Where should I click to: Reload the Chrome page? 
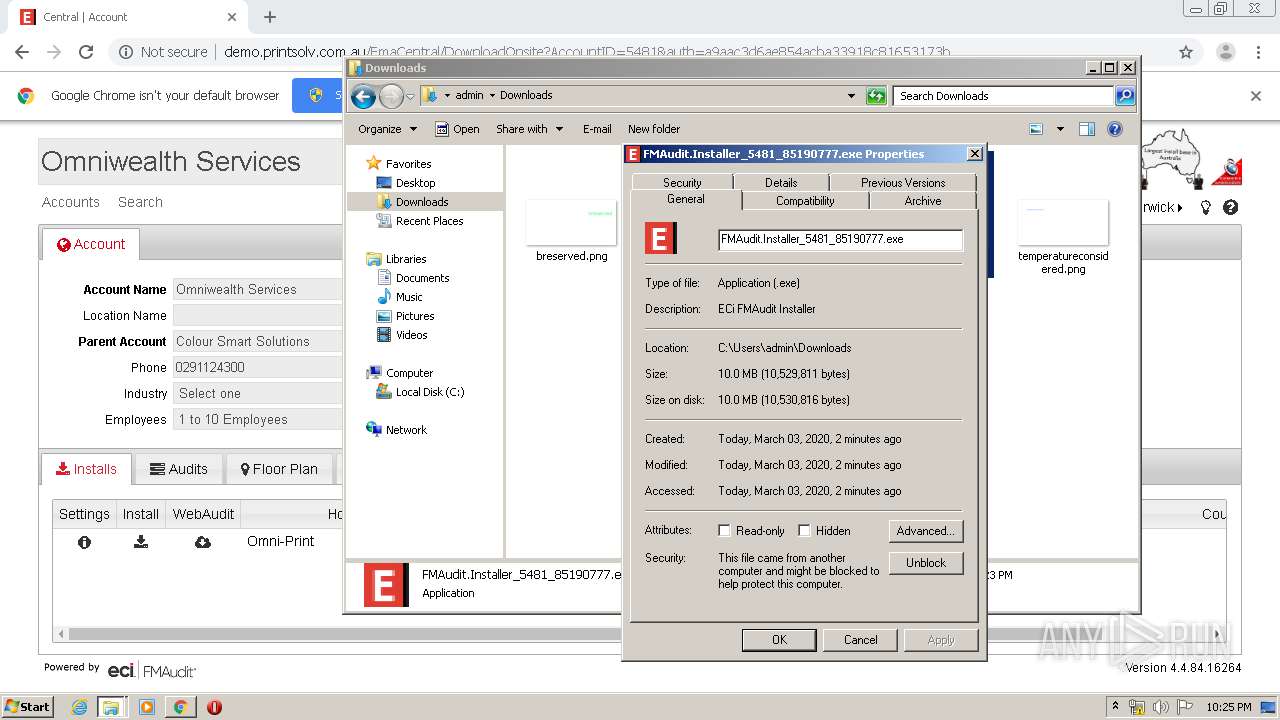coord(86,52)
